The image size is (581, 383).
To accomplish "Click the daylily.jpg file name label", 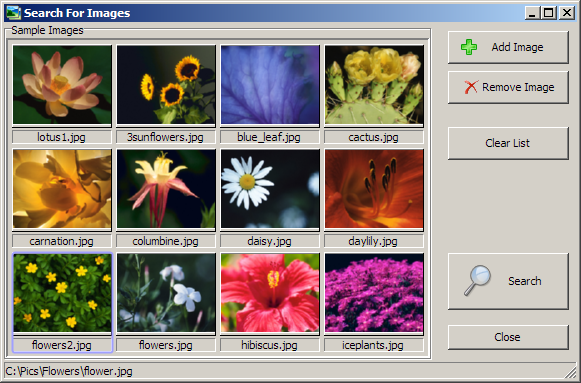I will tap(374, 241).
